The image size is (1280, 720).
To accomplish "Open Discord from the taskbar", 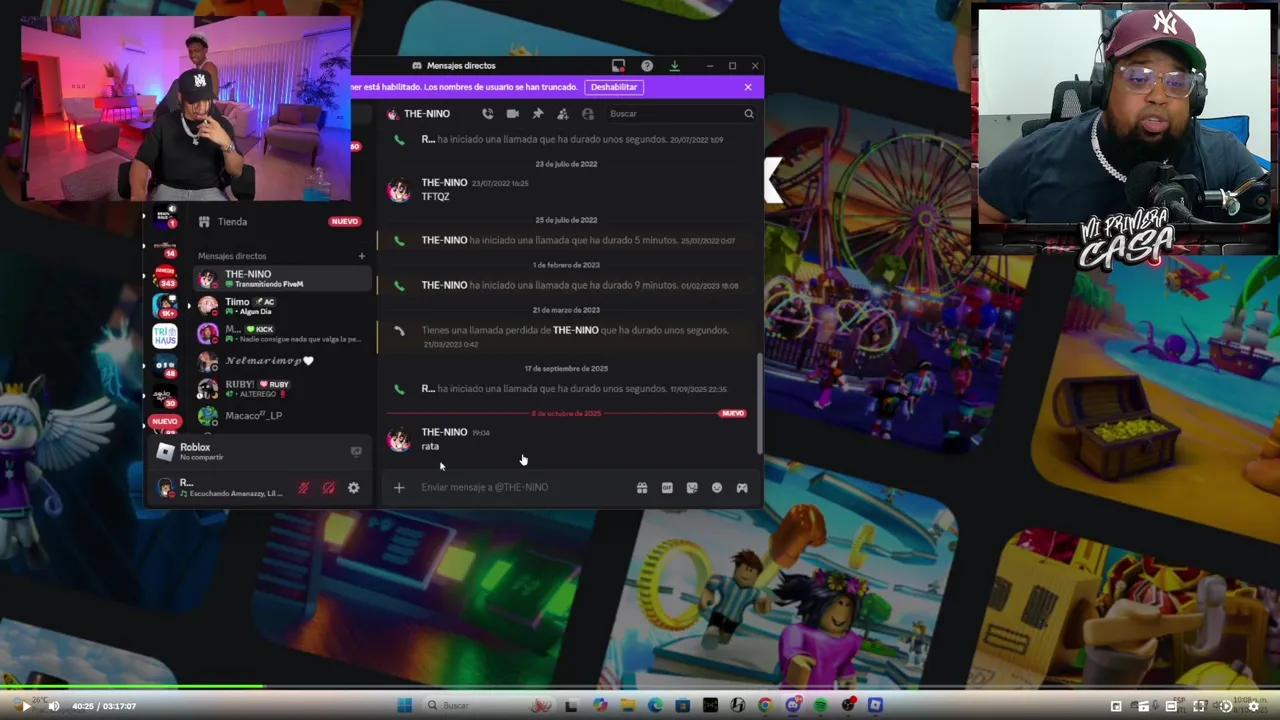I will (x=793, y=705).
